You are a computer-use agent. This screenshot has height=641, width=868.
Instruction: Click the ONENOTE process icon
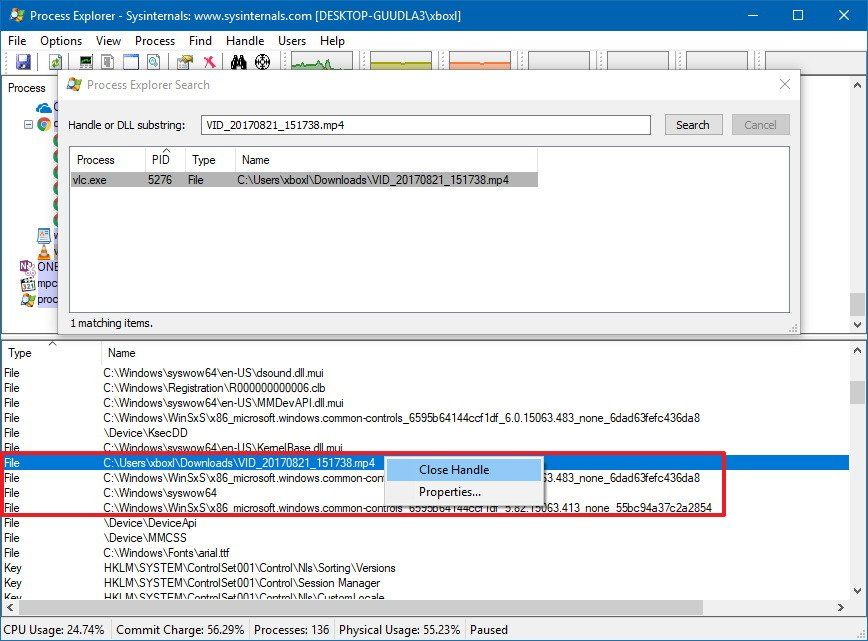pyautogui.click(x=24, y=265)
